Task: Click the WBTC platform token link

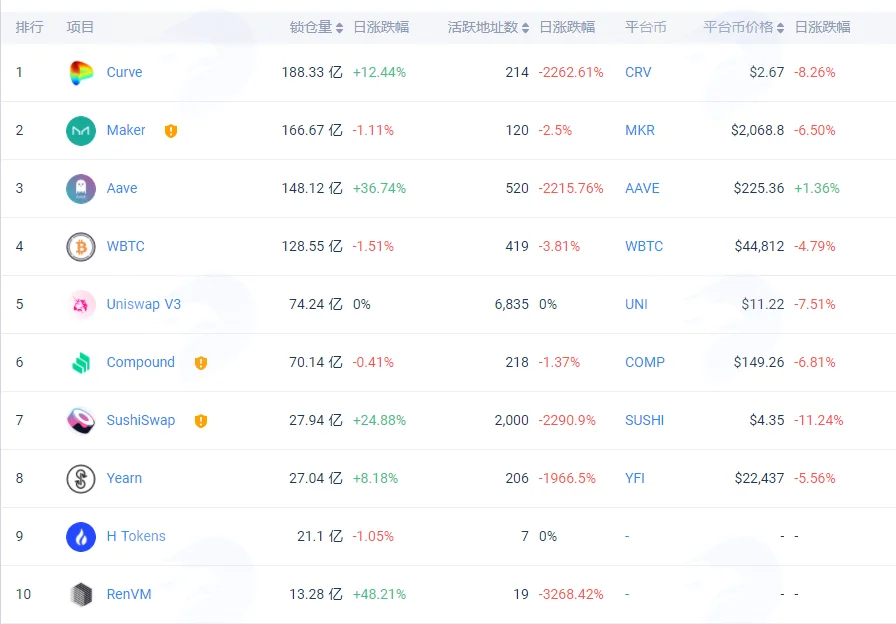Action: (x=644, y=246)
